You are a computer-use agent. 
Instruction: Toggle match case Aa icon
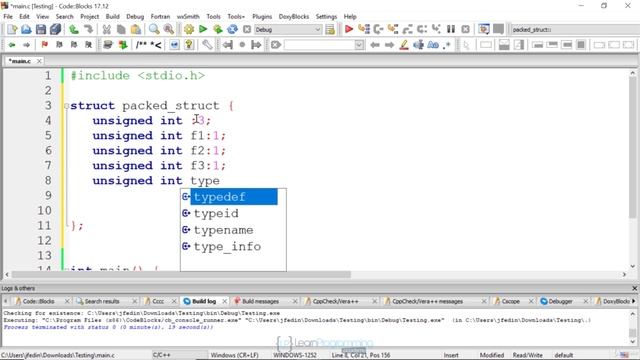pyautogui.click(x=433, y=45)
